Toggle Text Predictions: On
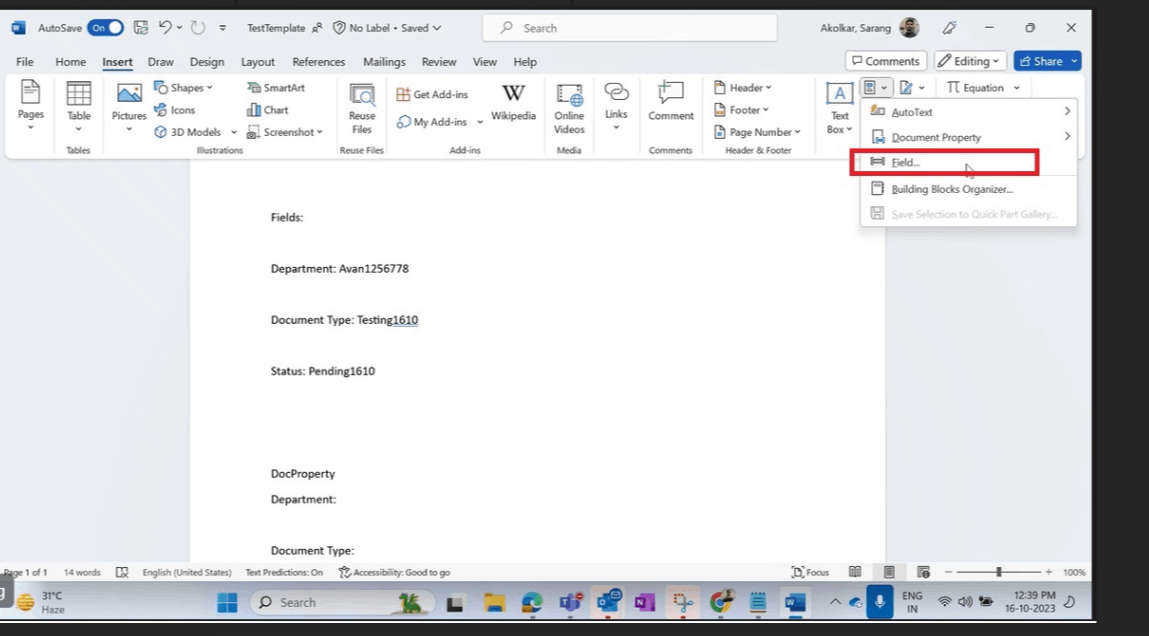 pyautogui.click(x=284, y=572)
